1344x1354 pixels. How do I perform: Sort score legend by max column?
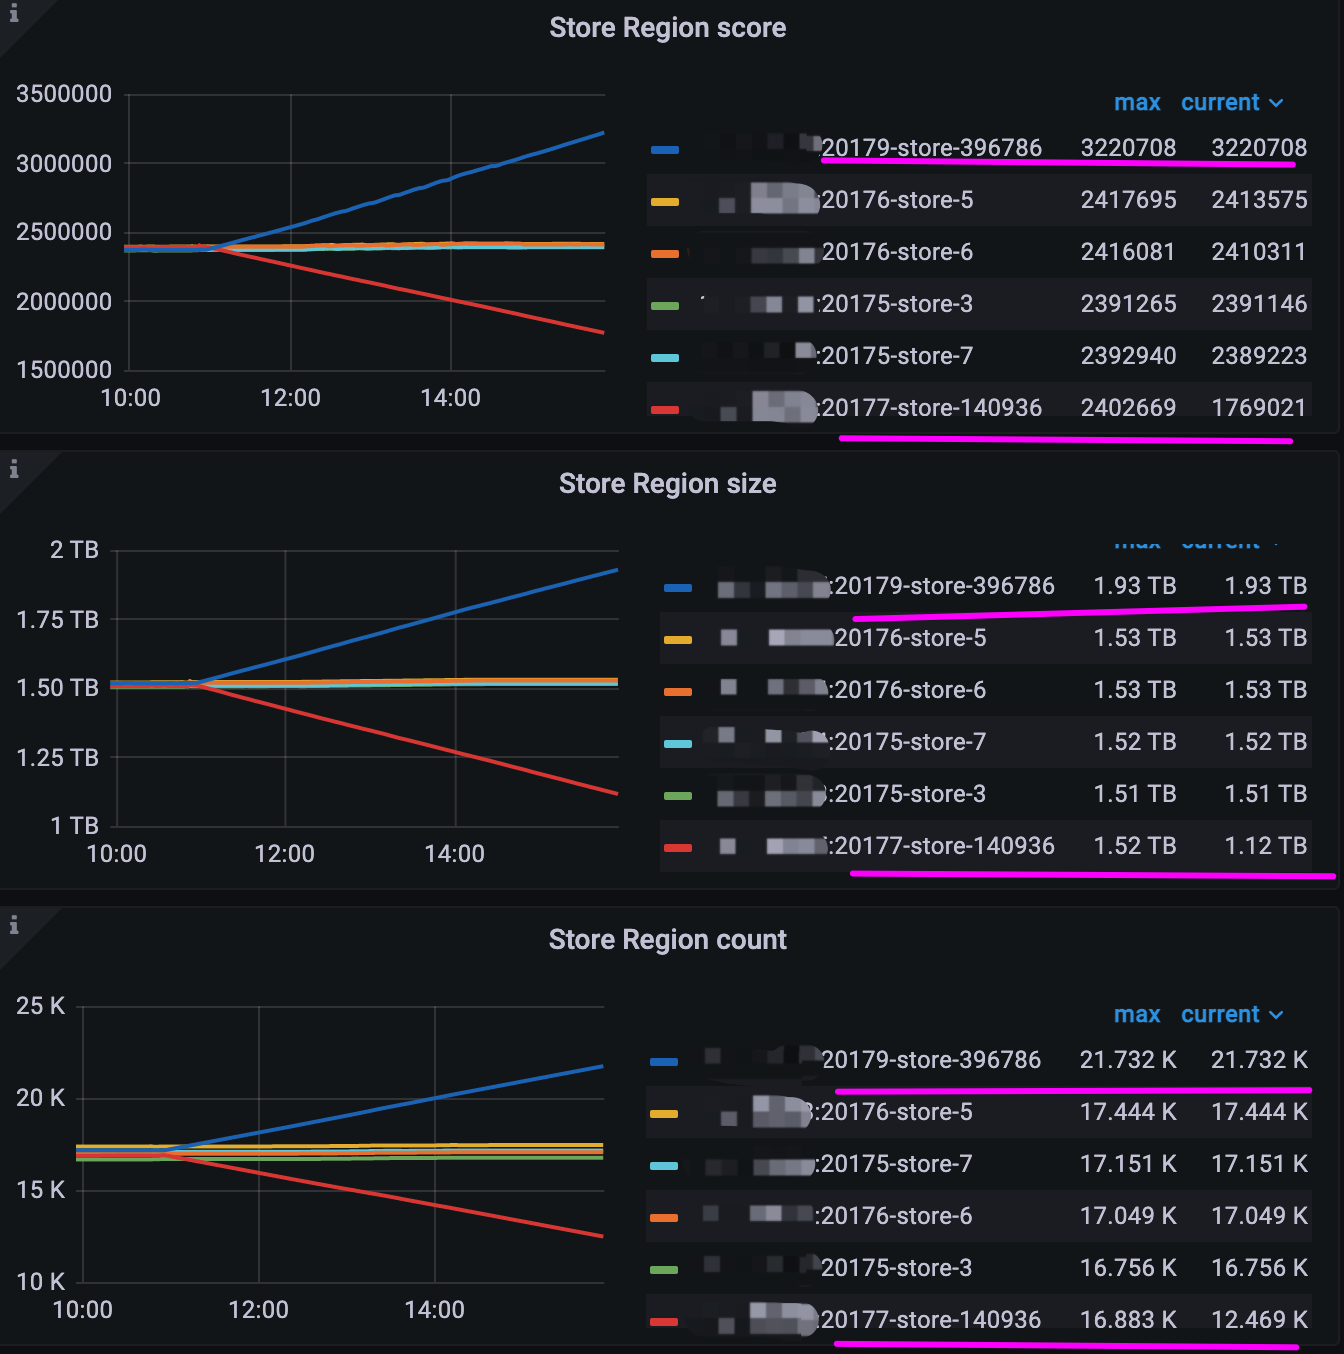[x=1137, y=102]
